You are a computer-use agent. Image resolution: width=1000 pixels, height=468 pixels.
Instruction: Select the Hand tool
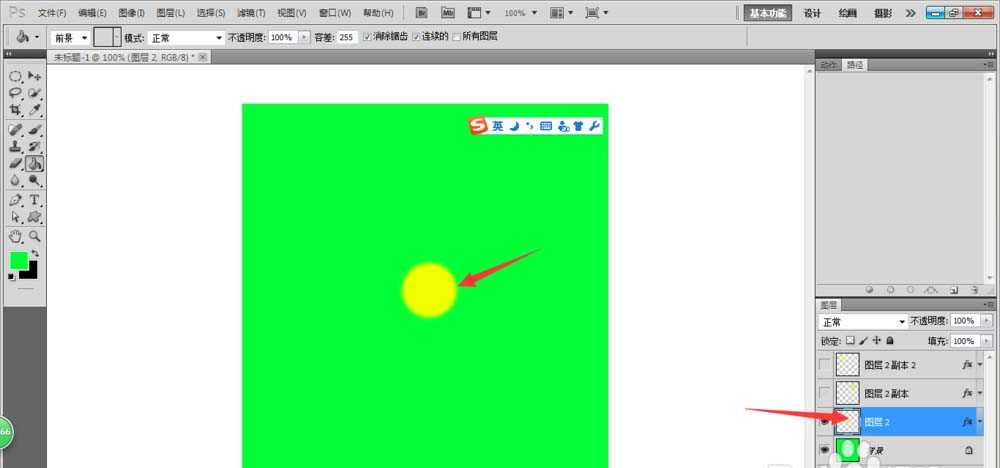pos(15,236)
